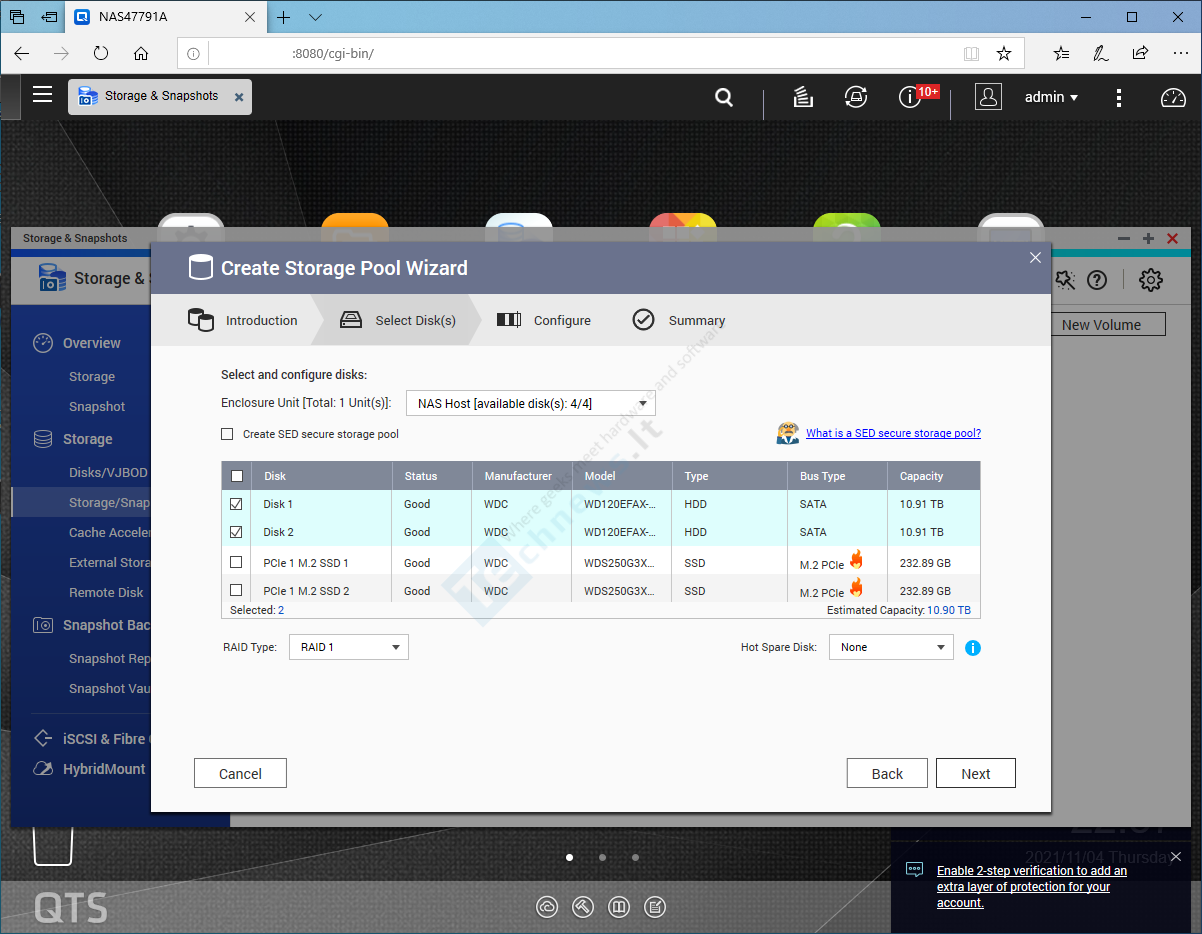Open the Enclosure Unit NAS Host dropdown
This screenshot has width=1202, height=934.
(x=531, y=404)
